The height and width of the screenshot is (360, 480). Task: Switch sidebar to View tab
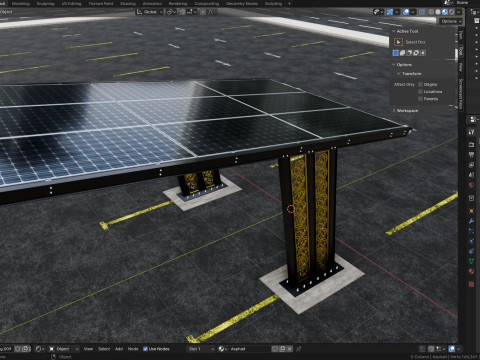click(461, 67)
